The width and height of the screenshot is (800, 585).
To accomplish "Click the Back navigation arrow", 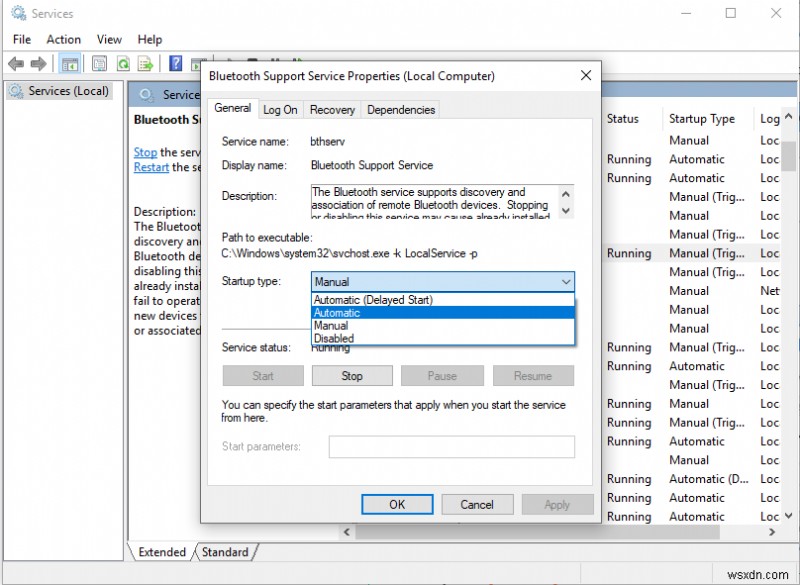I will coord(16,63).
